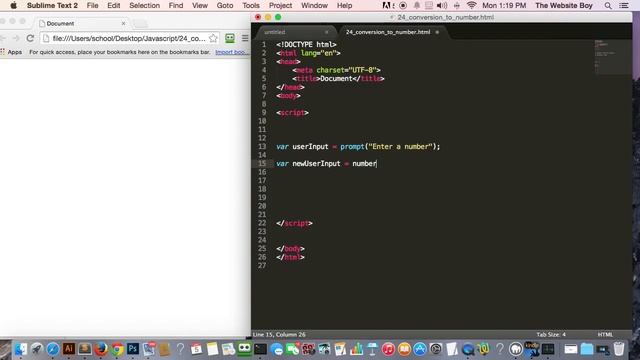The height and width of the screenshot is (360, 640).
Task: Close the untitled tab in Sublime
Action: coord(327,32)
